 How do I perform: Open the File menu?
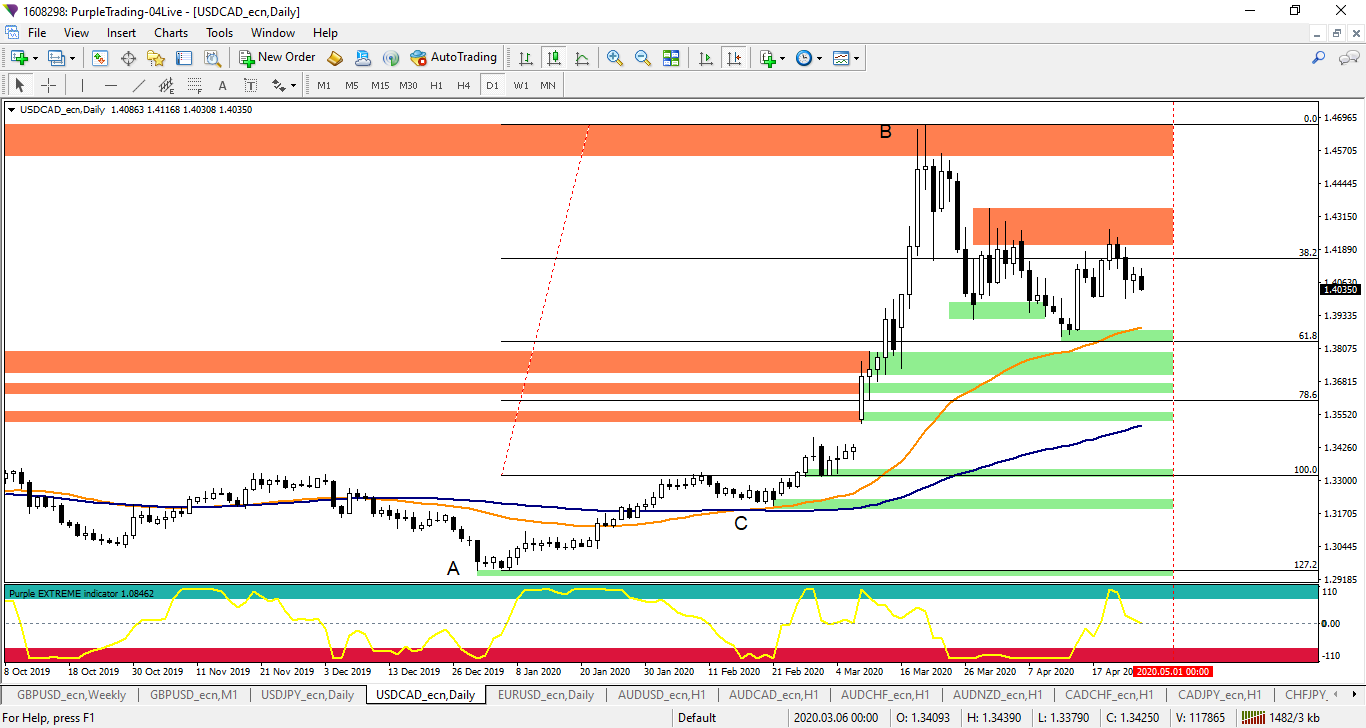click(36, 32)
